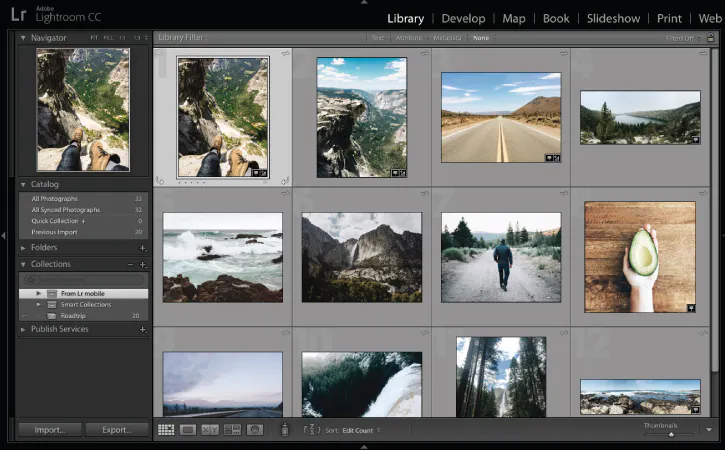This screenshot has height=450, width=725.
Task: Open the Slideshow module
Action: 613,18
